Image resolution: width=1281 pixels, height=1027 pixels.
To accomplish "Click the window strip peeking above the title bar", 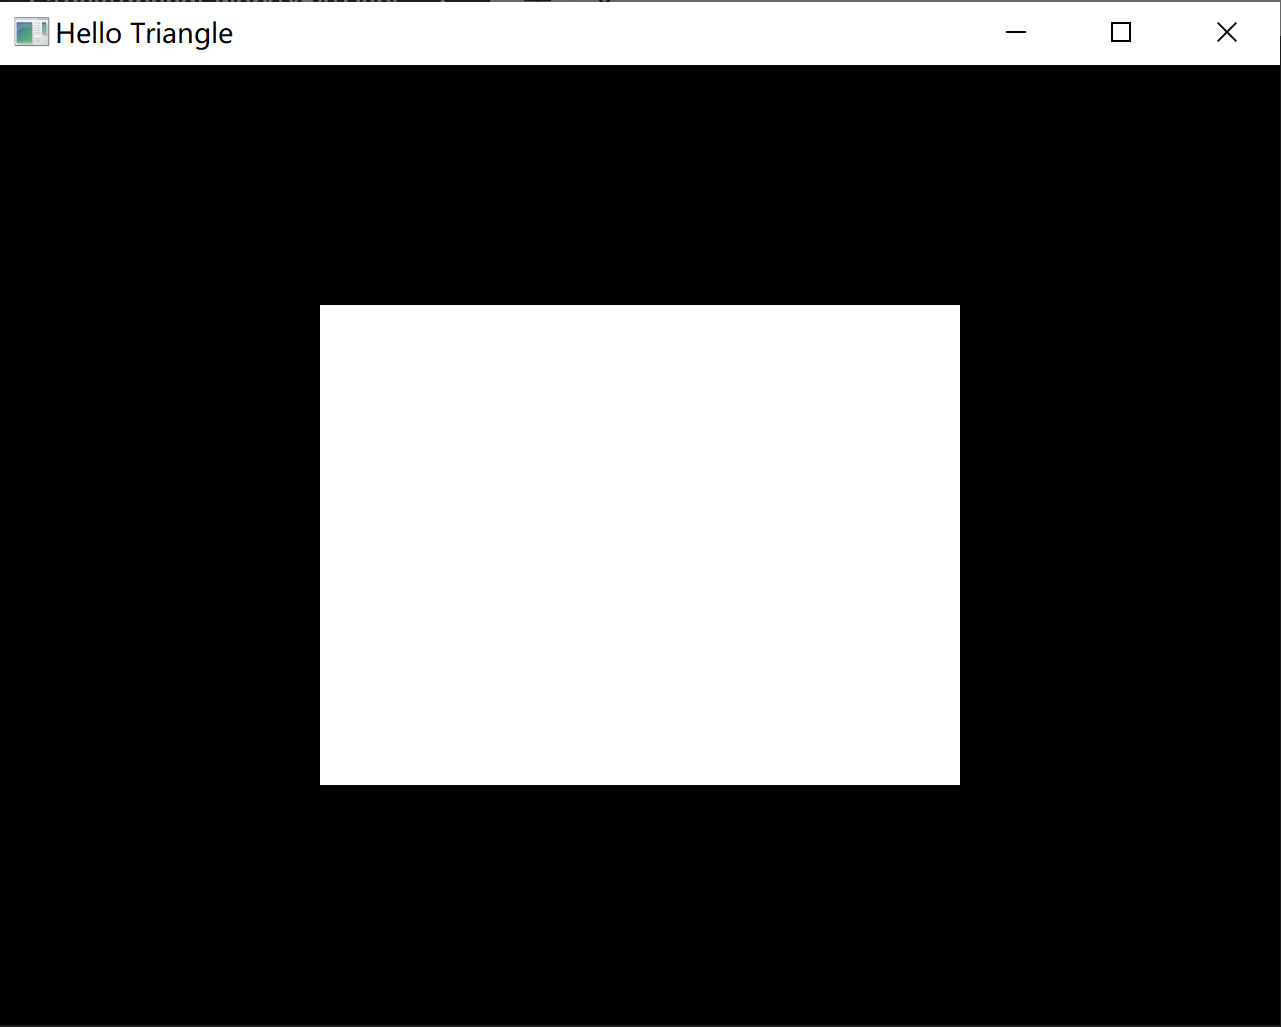I will (300, 4).
